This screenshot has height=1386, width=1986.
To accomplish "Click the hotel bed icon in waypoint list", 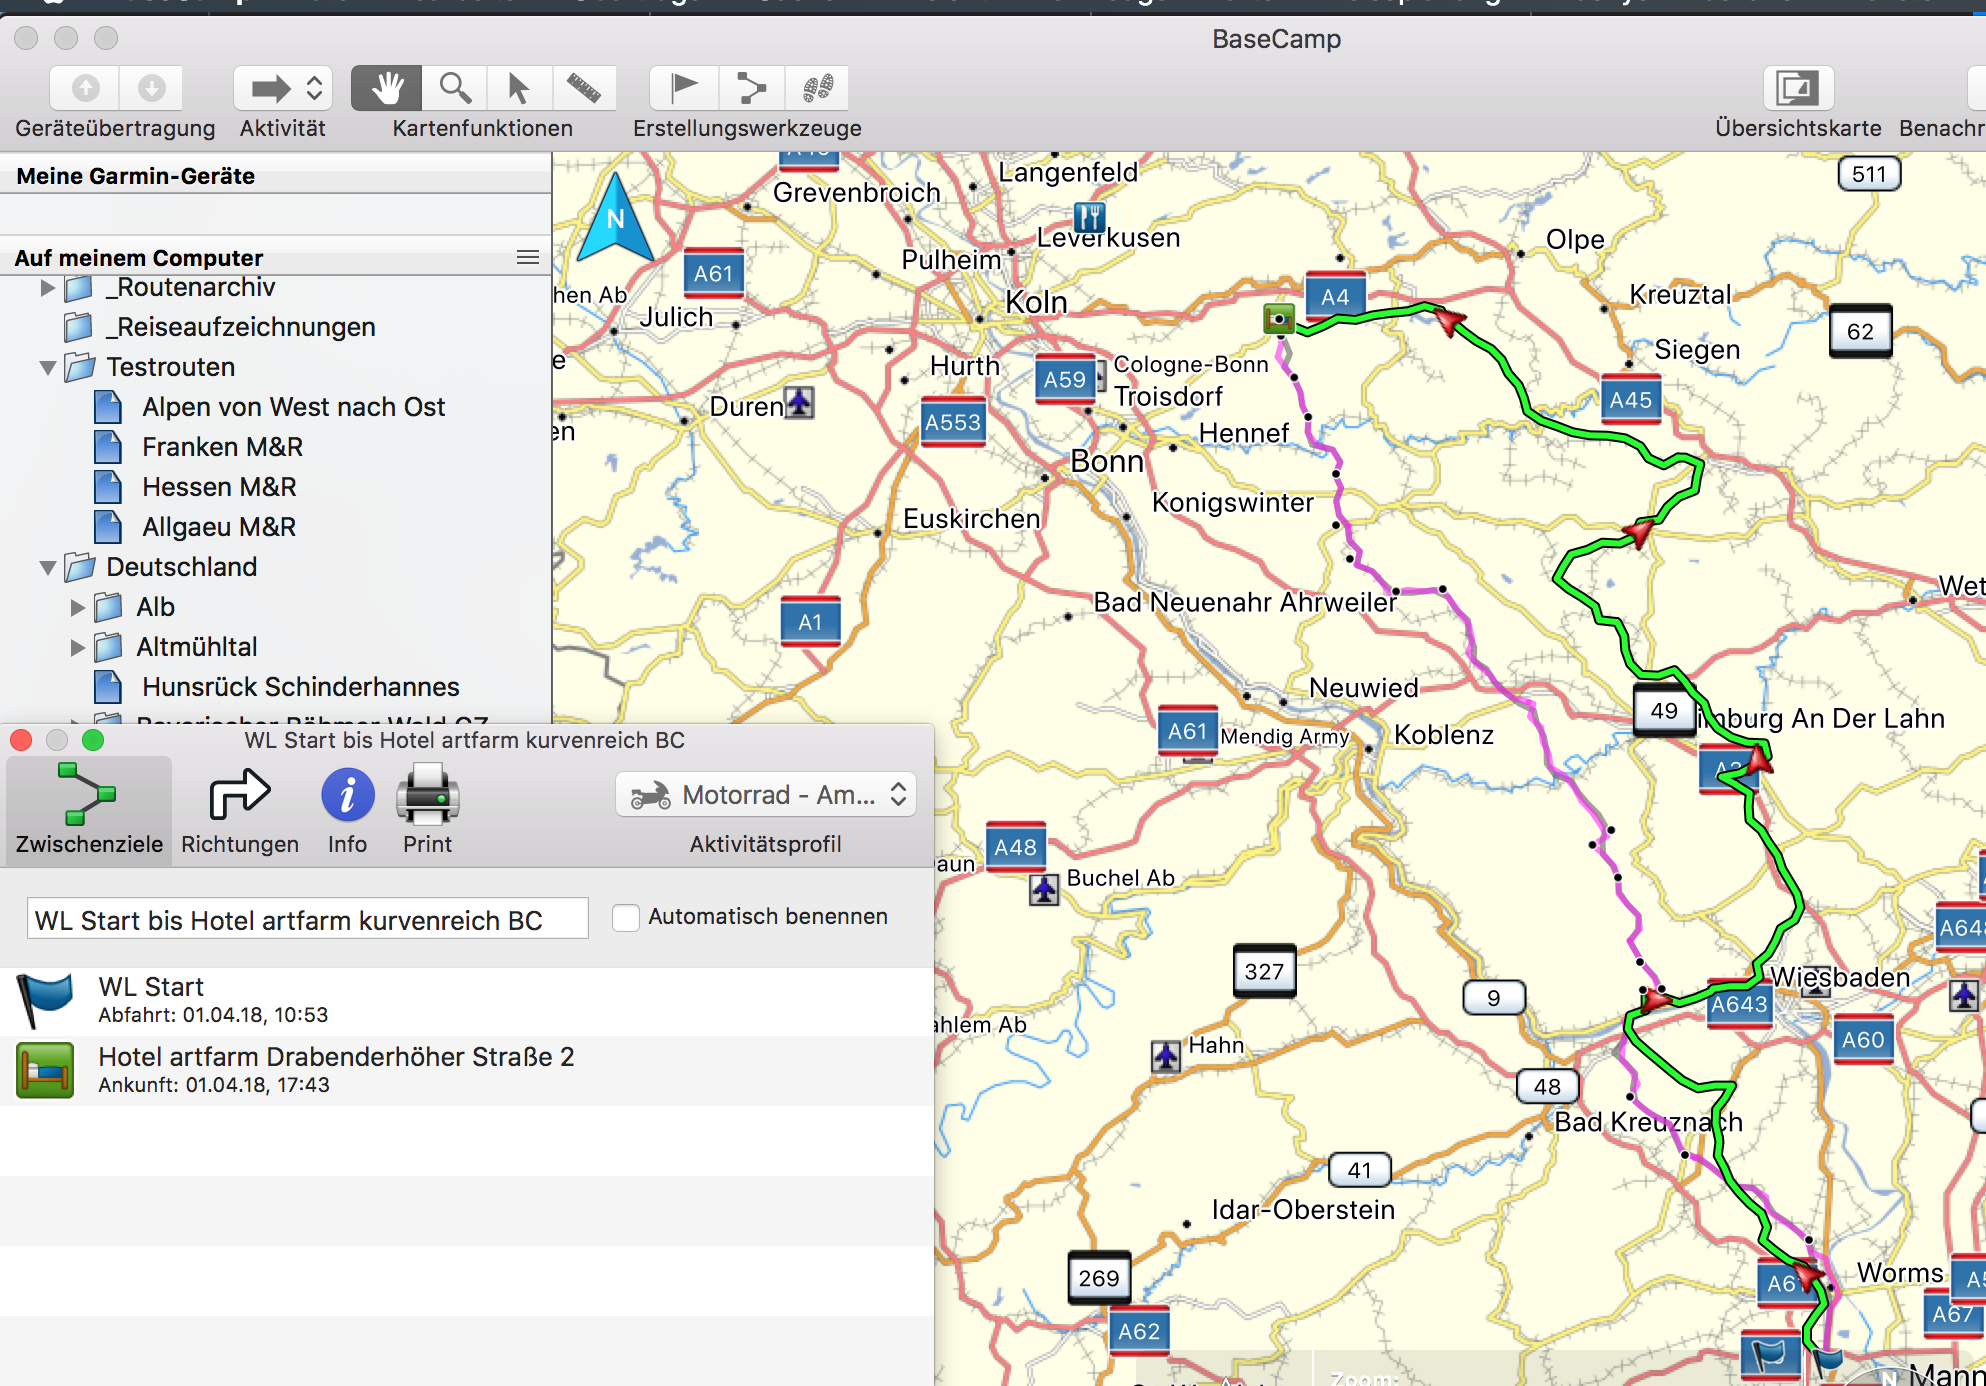I will coord(45,1071).
